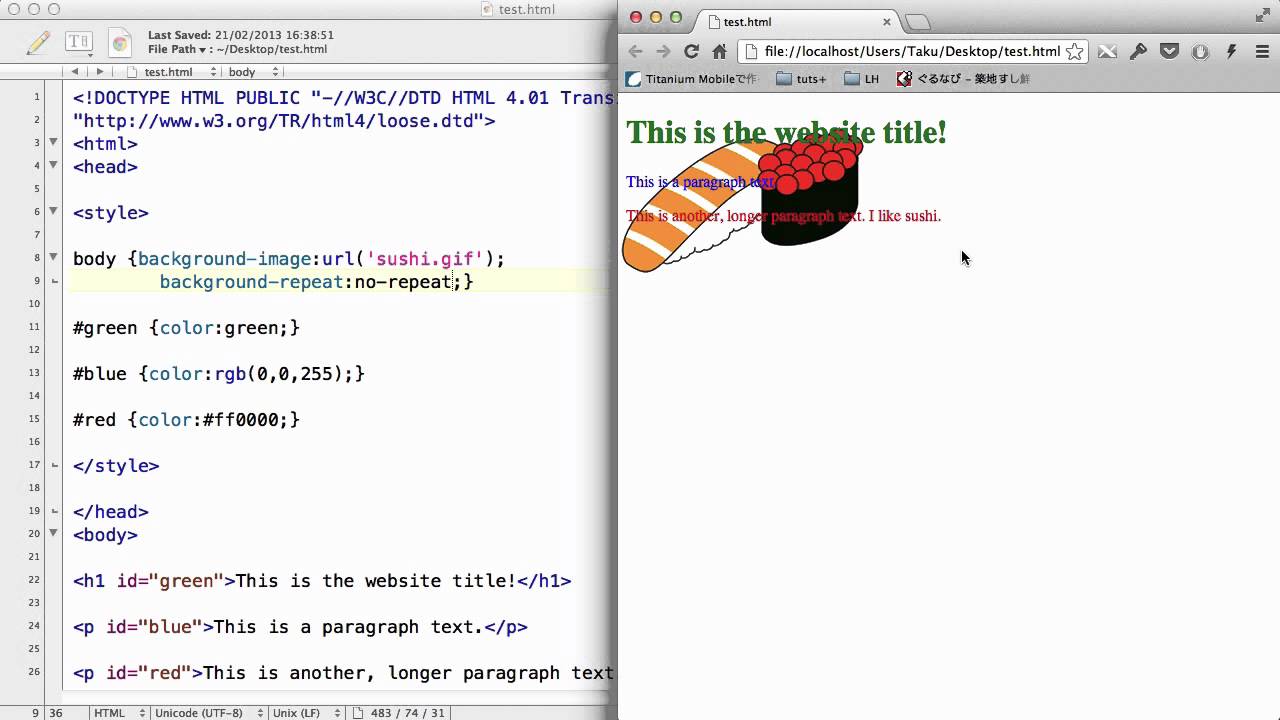Click the 'background-repeat' property in code
Viewport: 1280px width, 720px height.
[x=252, y=282]
